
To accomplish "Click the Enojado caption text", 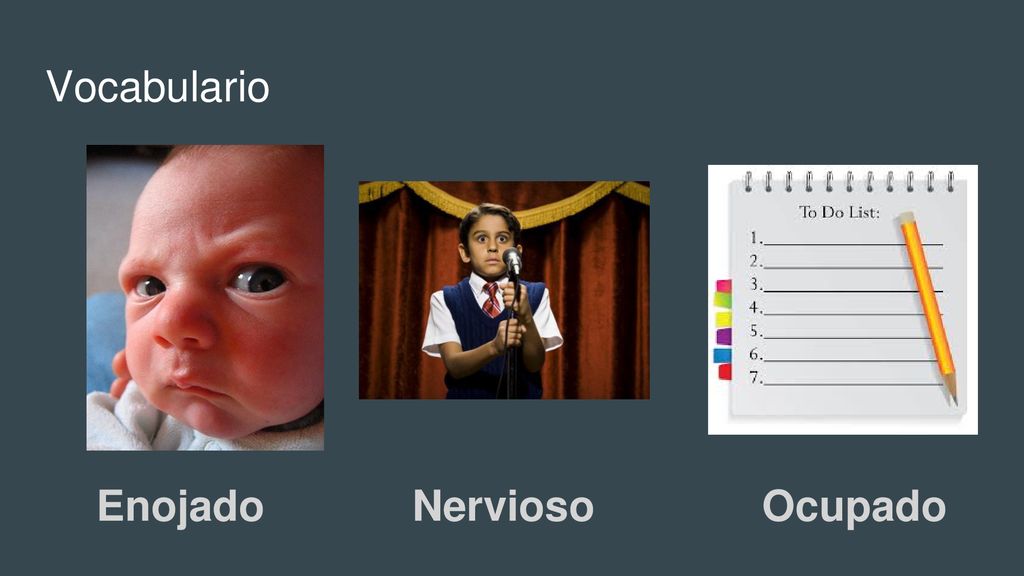I will tap(180, 507).
